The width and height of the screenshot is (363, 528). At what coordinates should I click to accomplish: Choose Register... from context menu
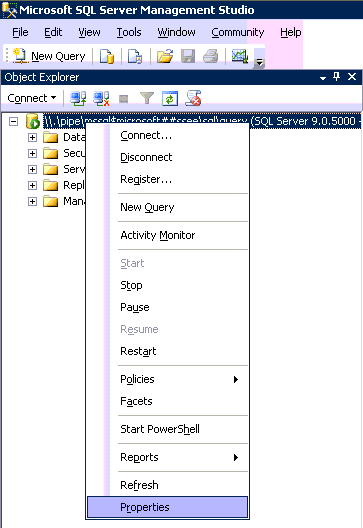[167, 179]
